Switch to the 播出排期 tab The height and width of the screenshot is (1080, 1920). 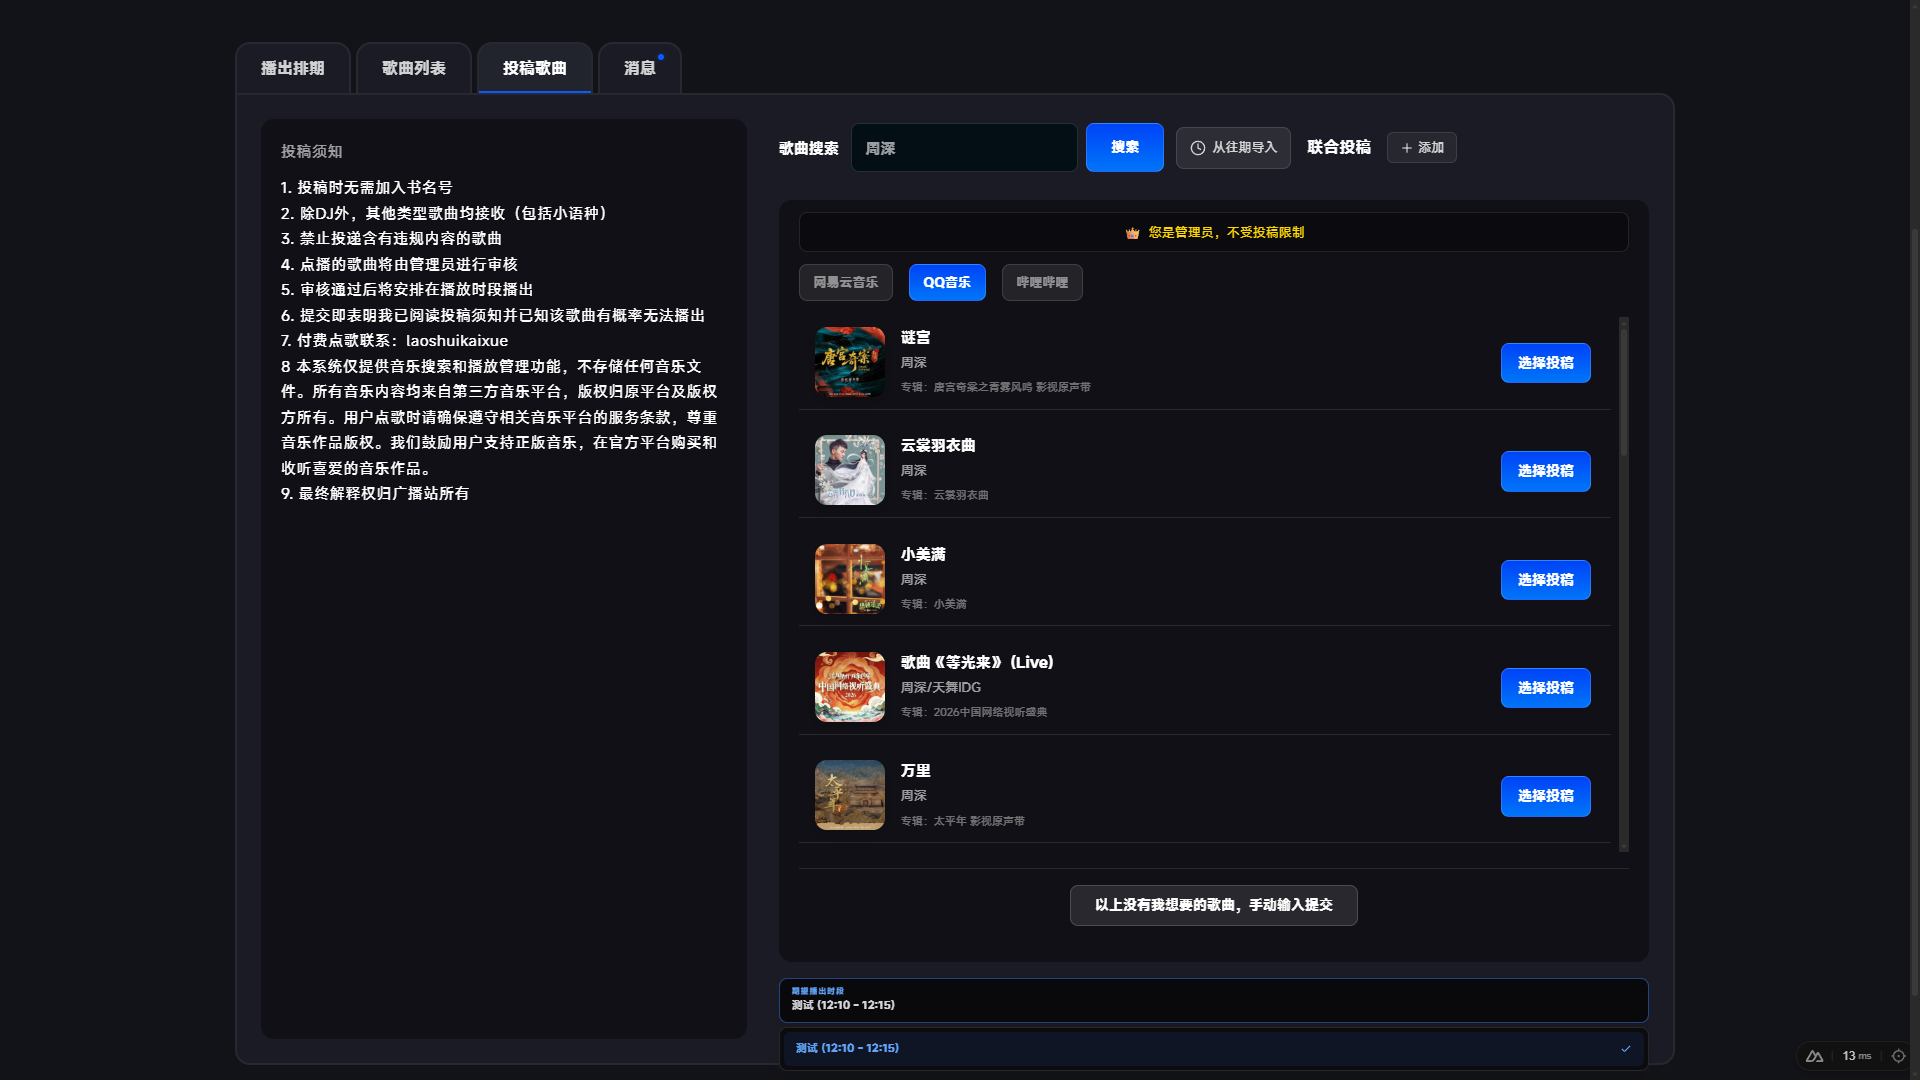(293, 68)
